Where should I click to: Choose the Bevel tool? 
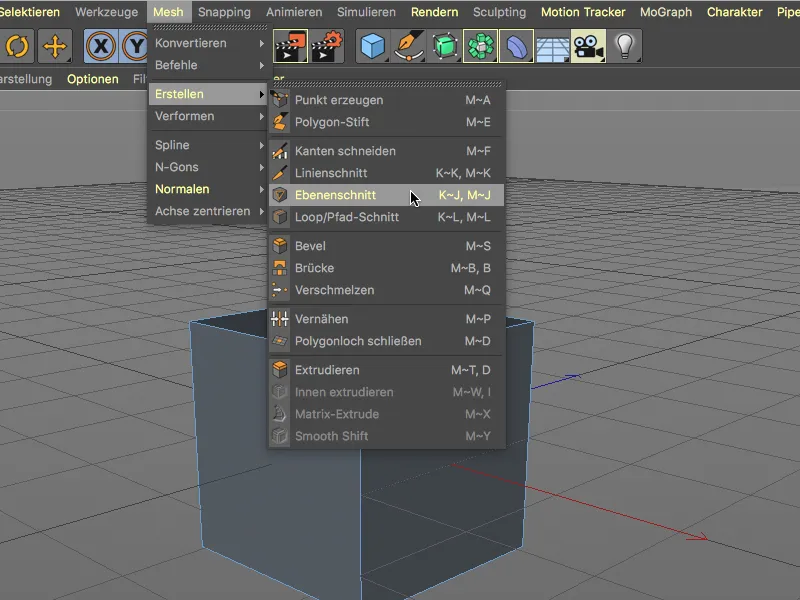click(386, 246)
